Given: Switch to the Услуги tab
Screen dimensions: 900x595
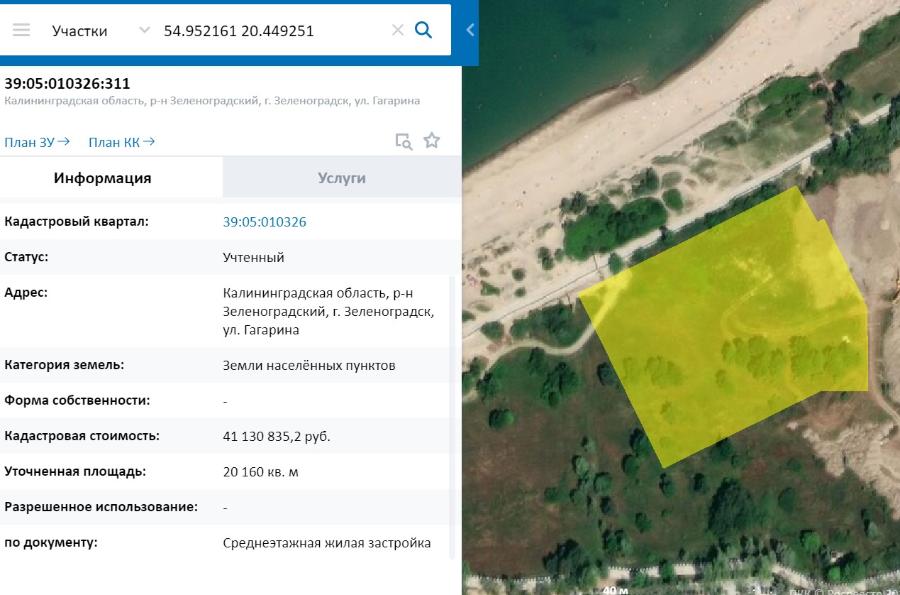Looking at the screenshot, I should tap(342, 178).
